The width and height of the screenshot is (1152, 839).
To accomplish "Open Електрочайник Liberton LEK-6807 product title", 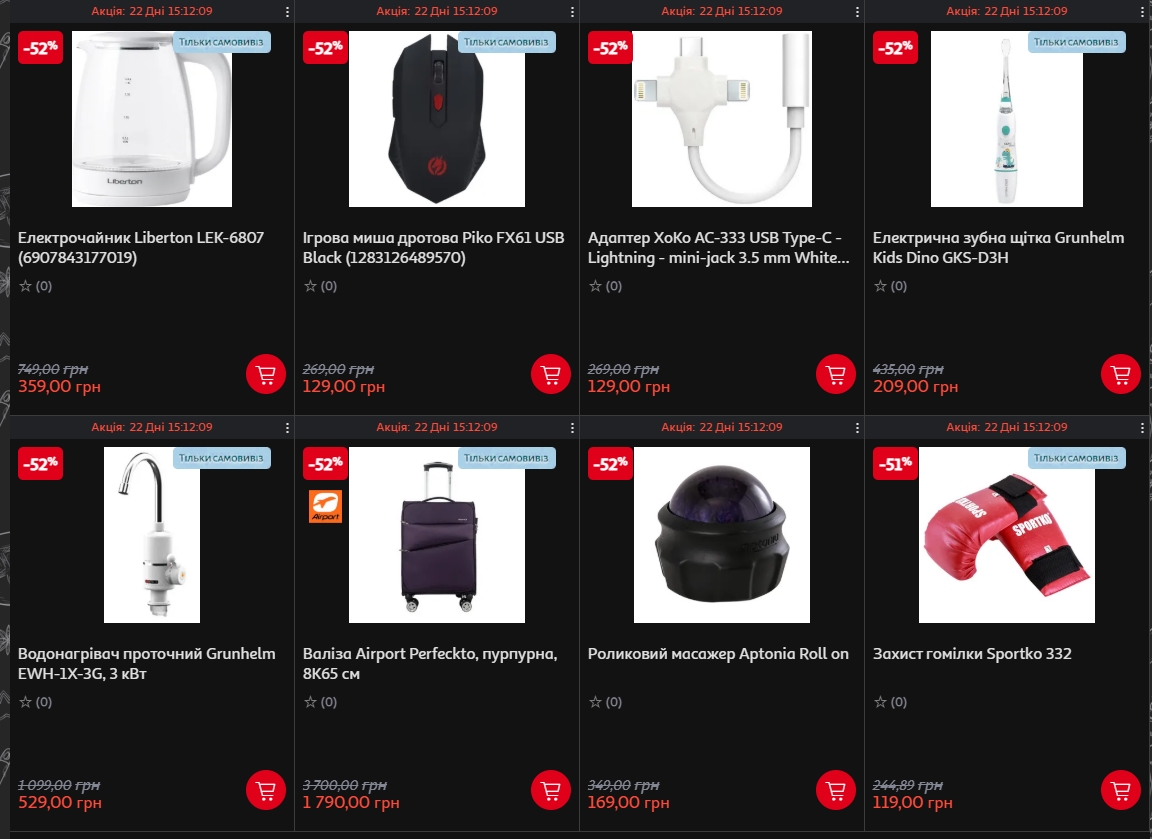I will [x=141, y=248].
